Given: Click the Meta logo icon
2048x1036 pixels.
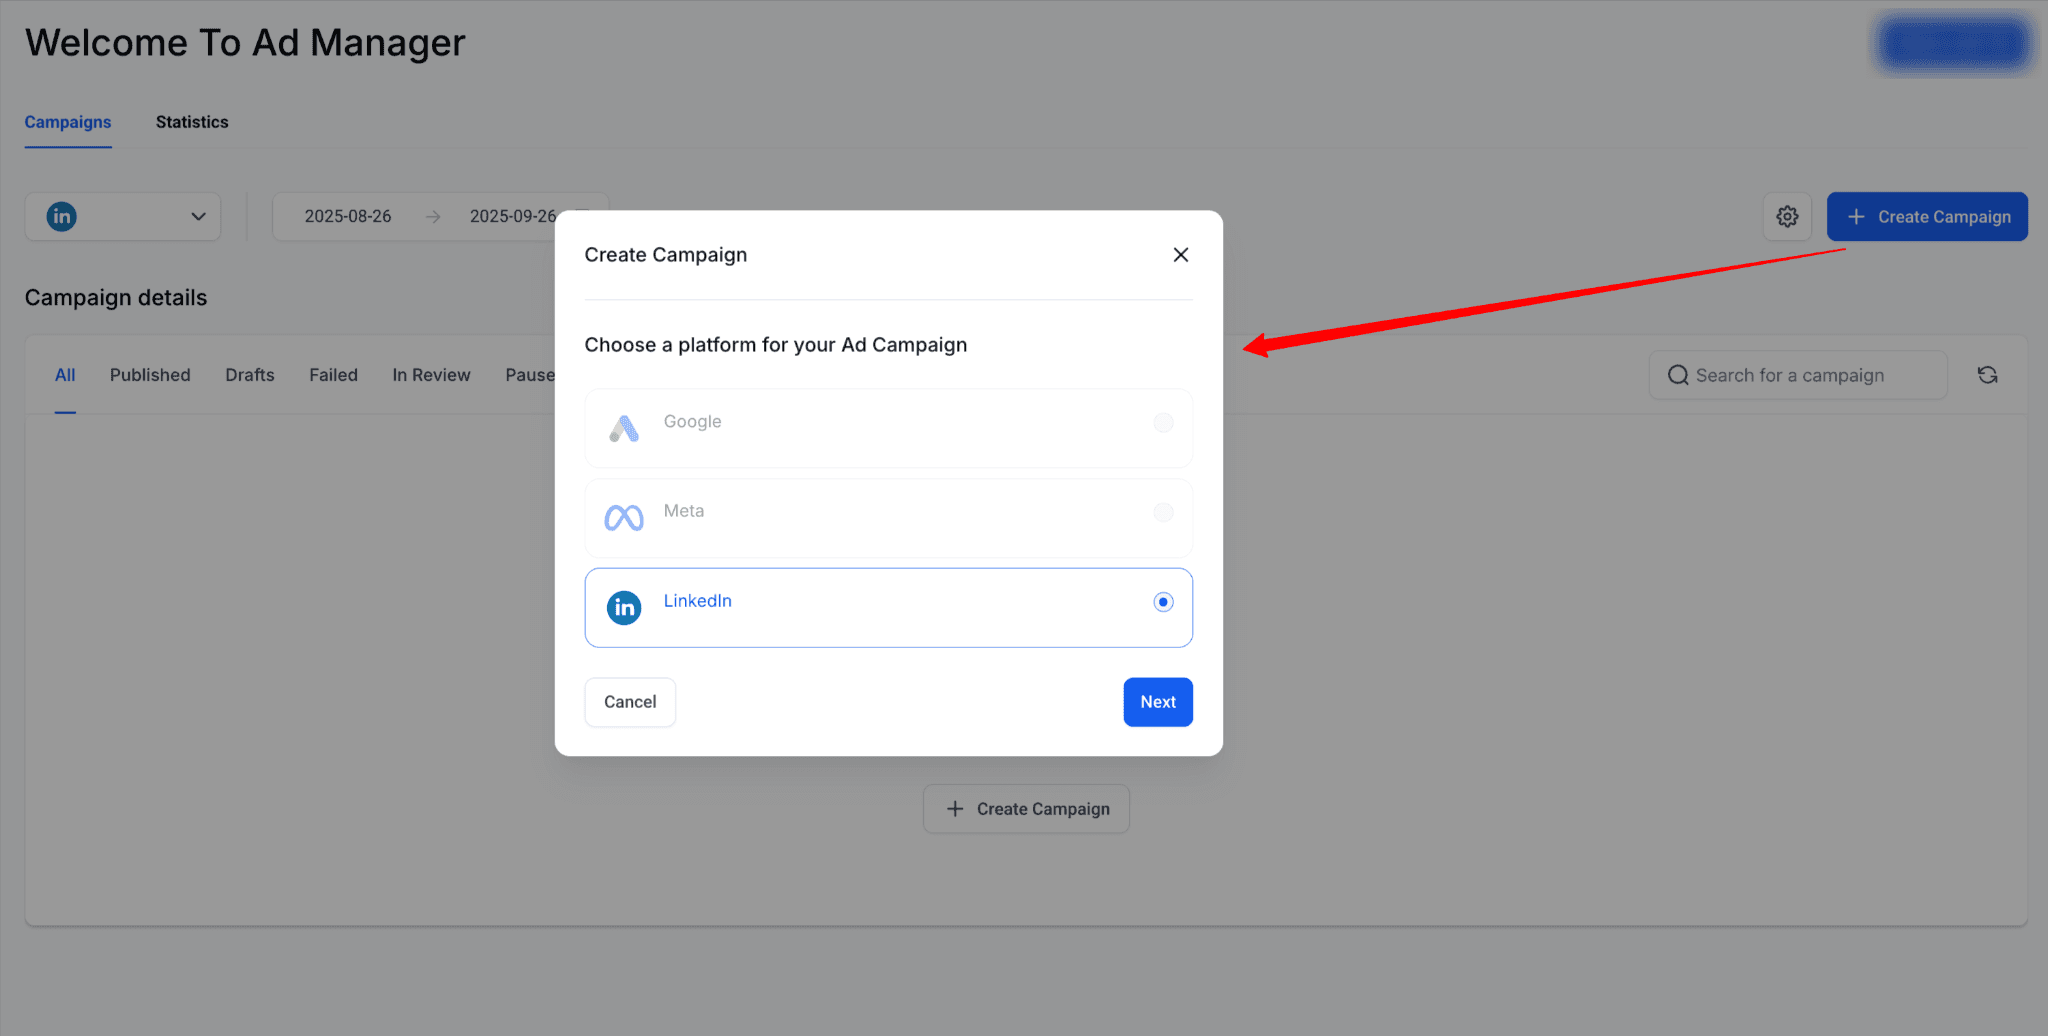Looking at the screenshot, I should click(624, 518).
